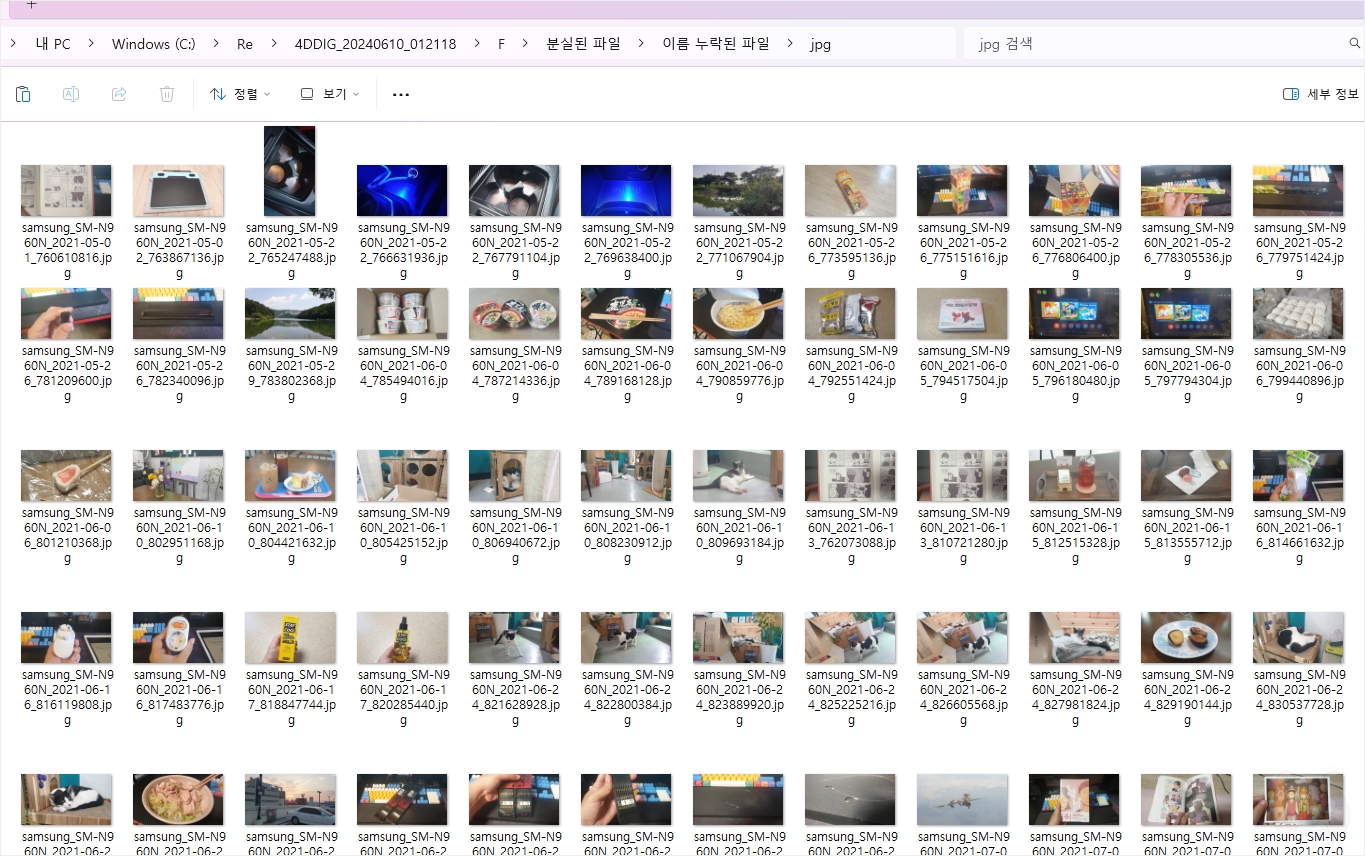Go to the F breadcrumb folder
This screenshot has width=1365, height=856.
click(501, 44)
